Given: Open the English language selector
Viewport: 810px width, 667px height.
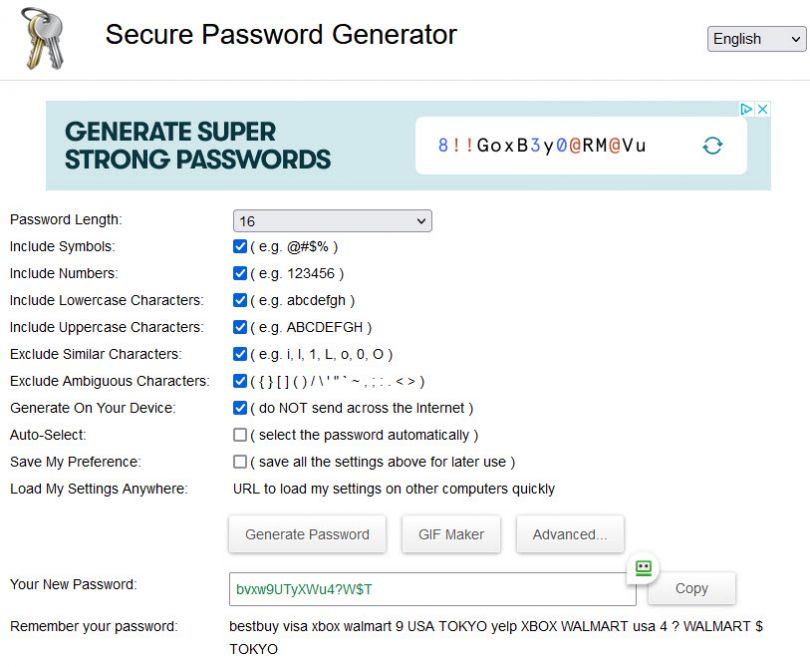Looking at the screenshot, I should [756, 39].
